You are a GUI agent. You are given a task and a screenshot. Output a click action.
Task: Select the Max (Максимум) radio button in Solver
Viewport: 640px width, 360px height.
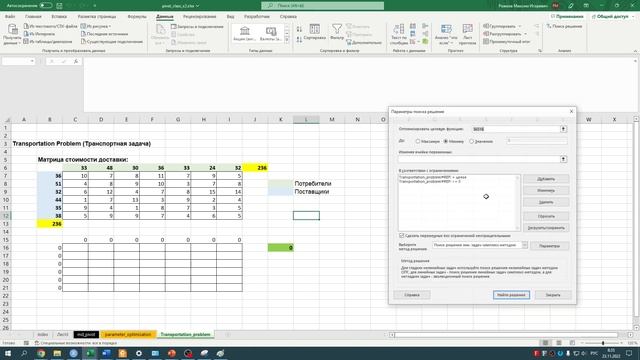coord(418,141)
